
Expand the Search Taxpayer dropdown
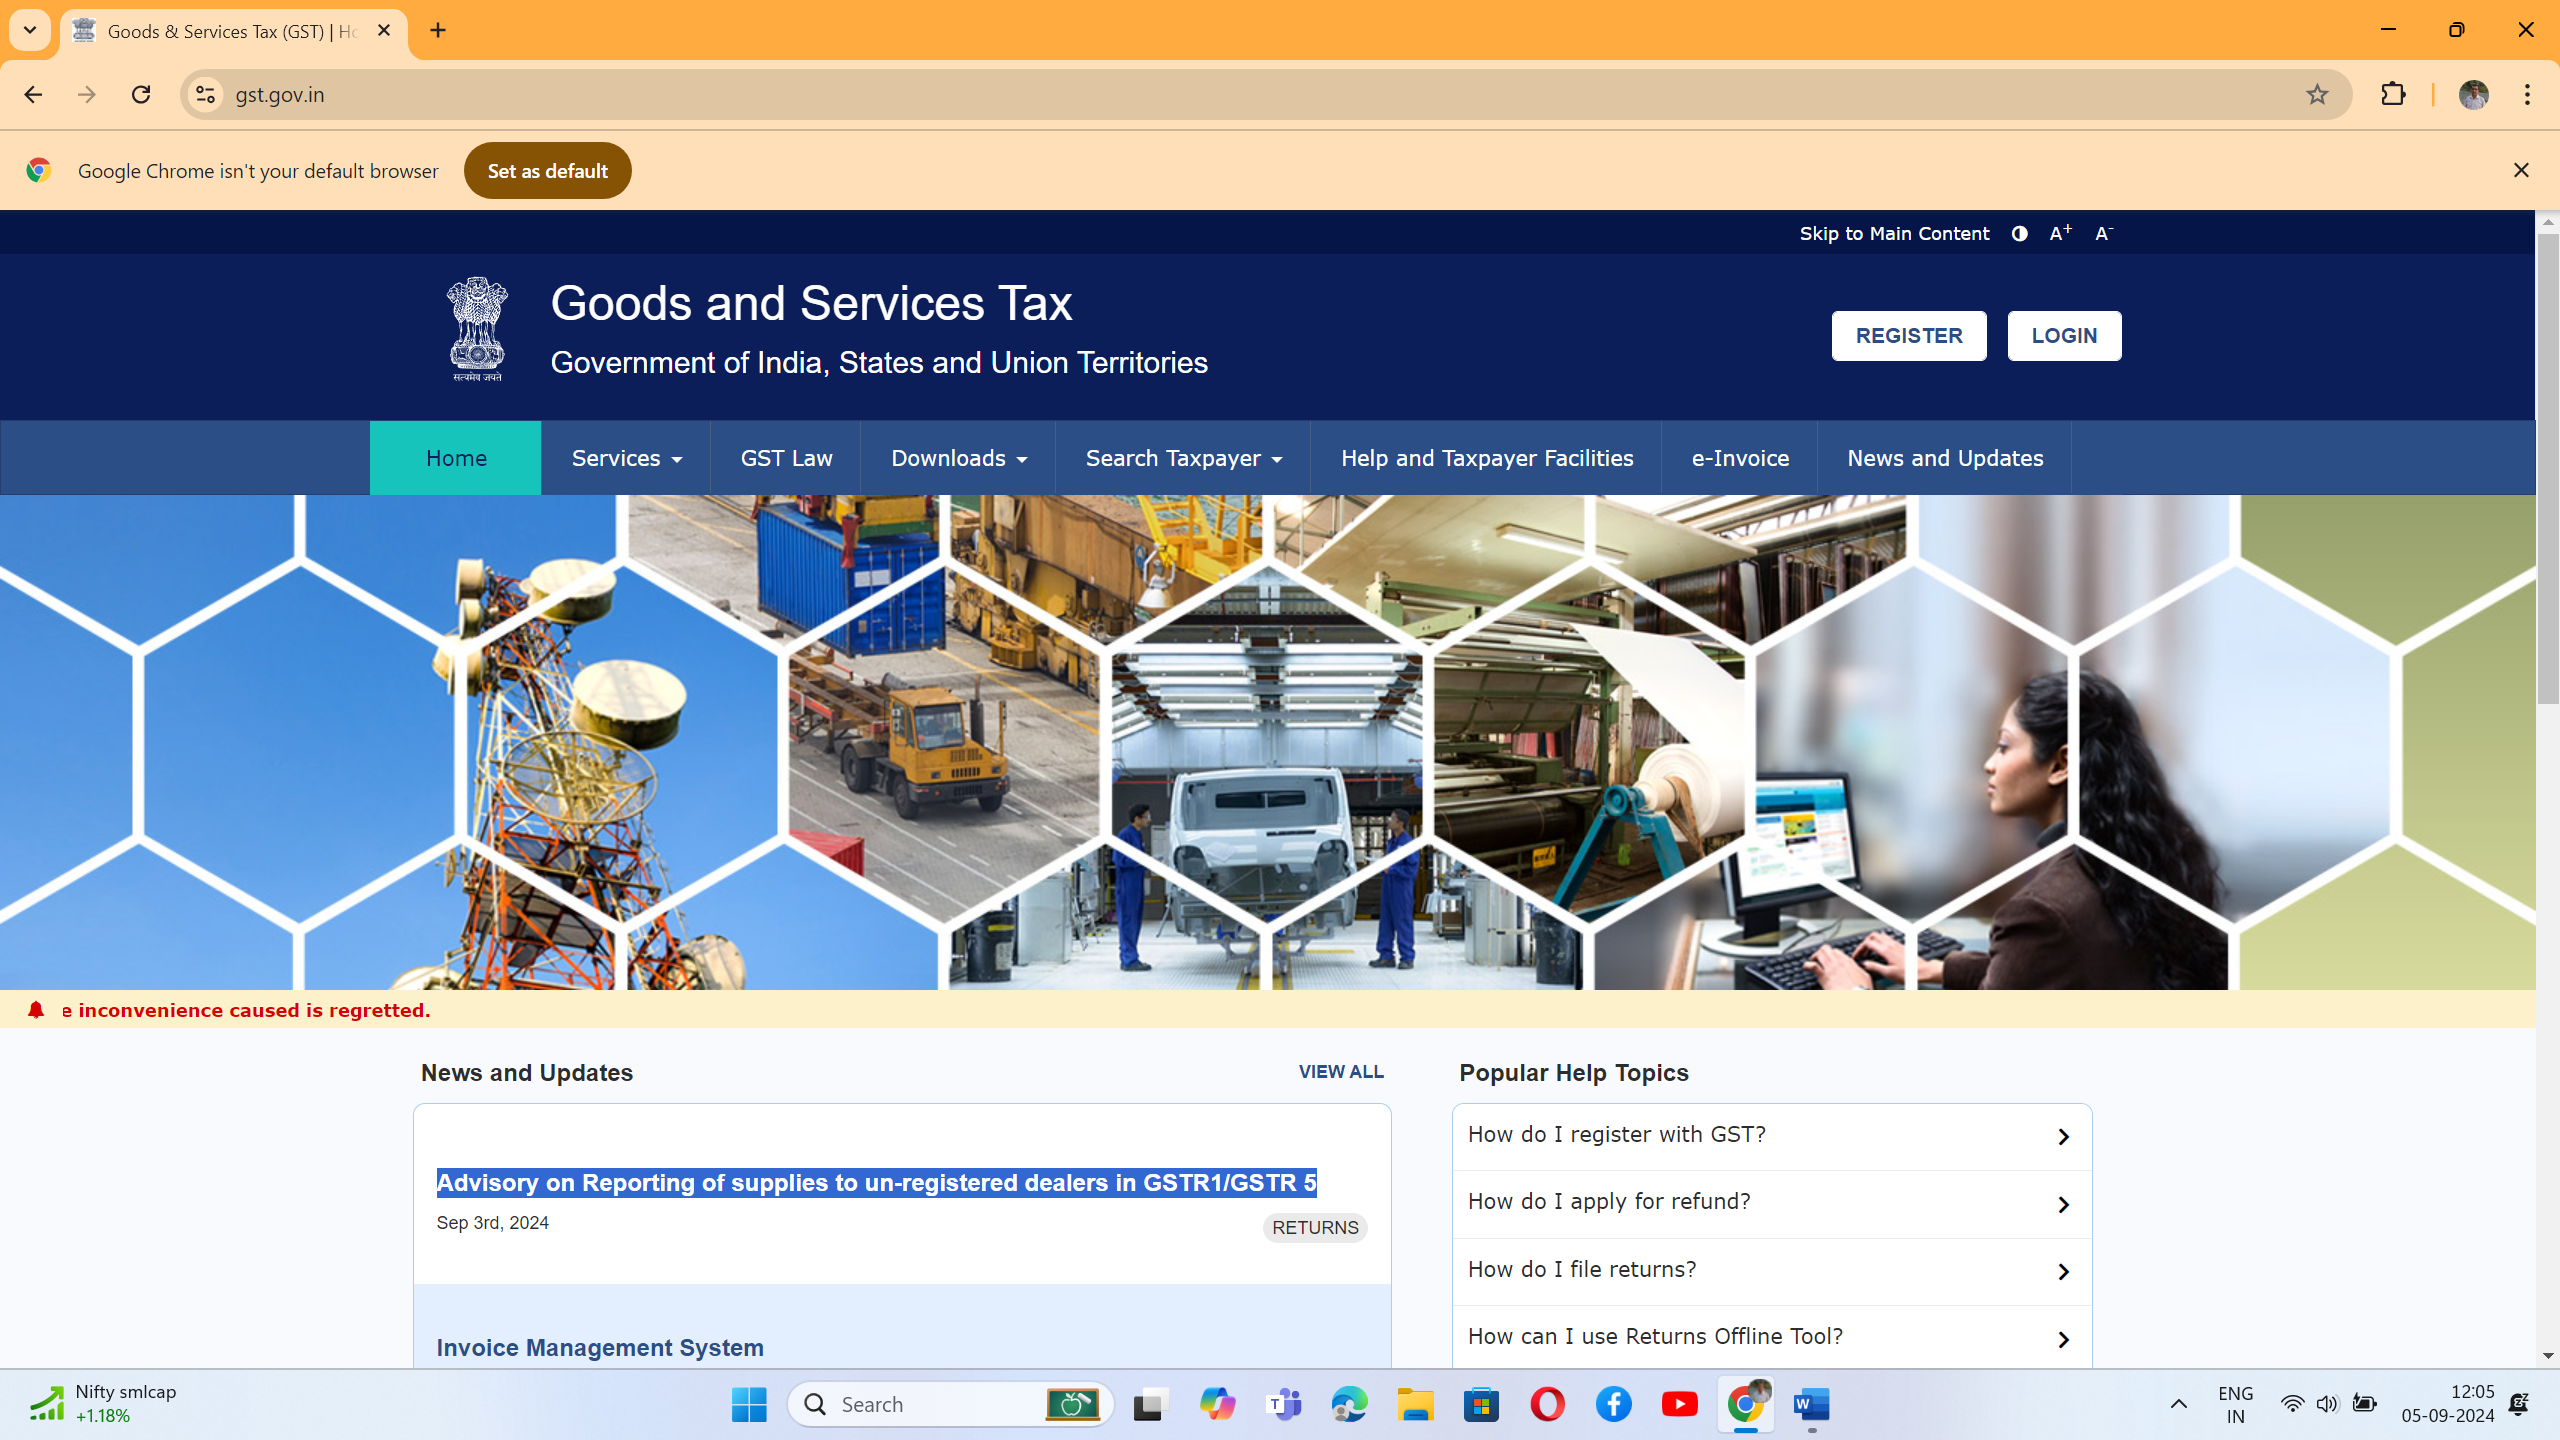click(1183, 458)
